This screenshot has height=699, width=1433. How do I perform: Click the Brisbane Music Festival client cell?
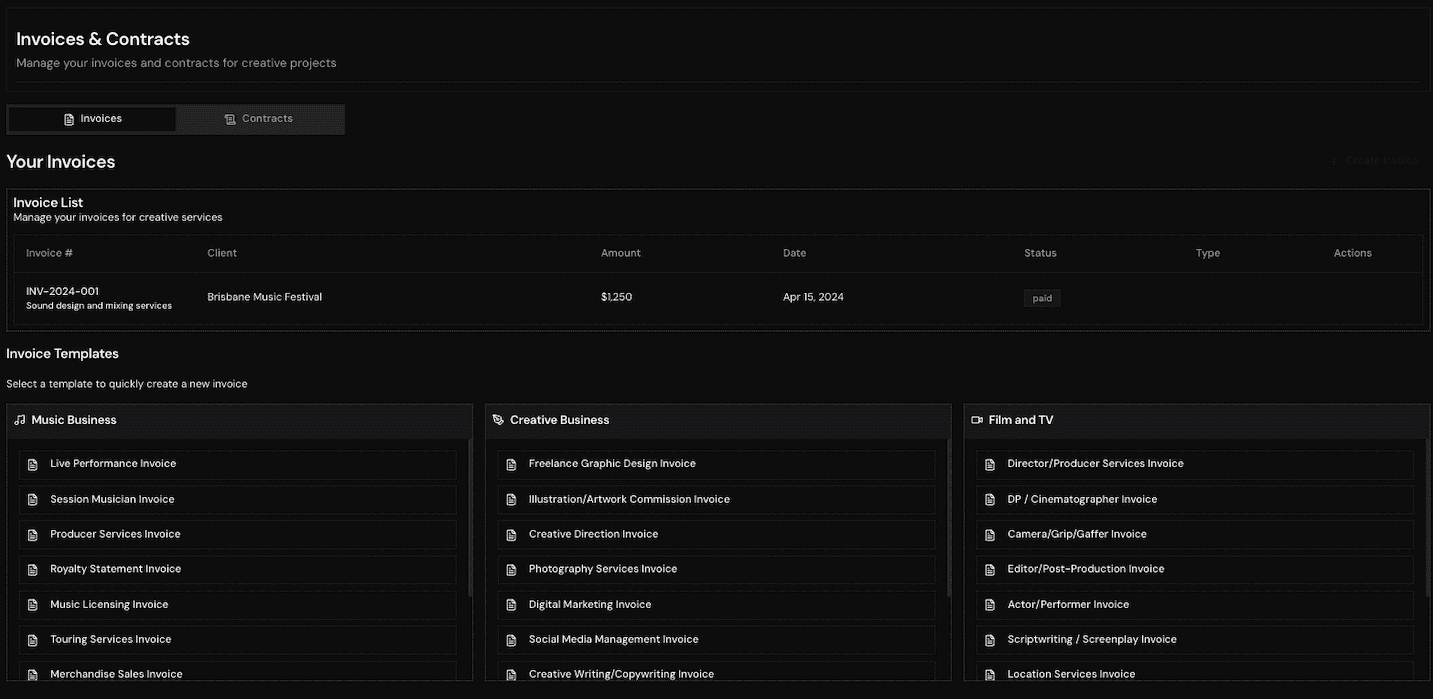click(264, 297)
